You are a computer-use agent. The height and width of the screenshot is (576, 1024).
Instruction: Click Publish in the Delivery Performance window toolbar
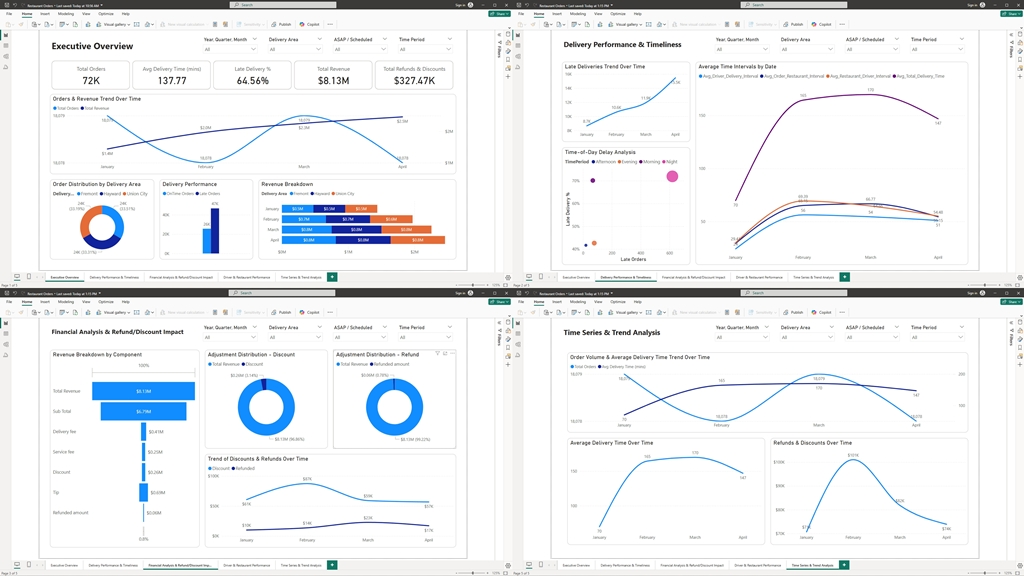794,24
